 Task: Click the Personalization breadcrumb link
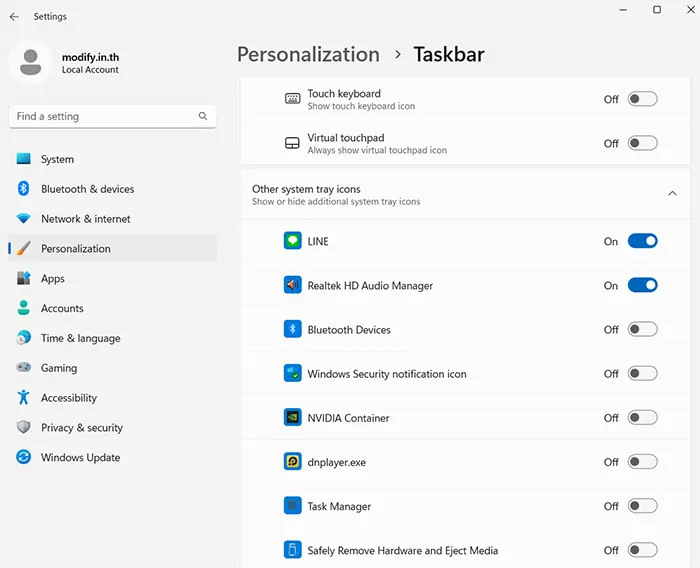click(x=308, y=54)
